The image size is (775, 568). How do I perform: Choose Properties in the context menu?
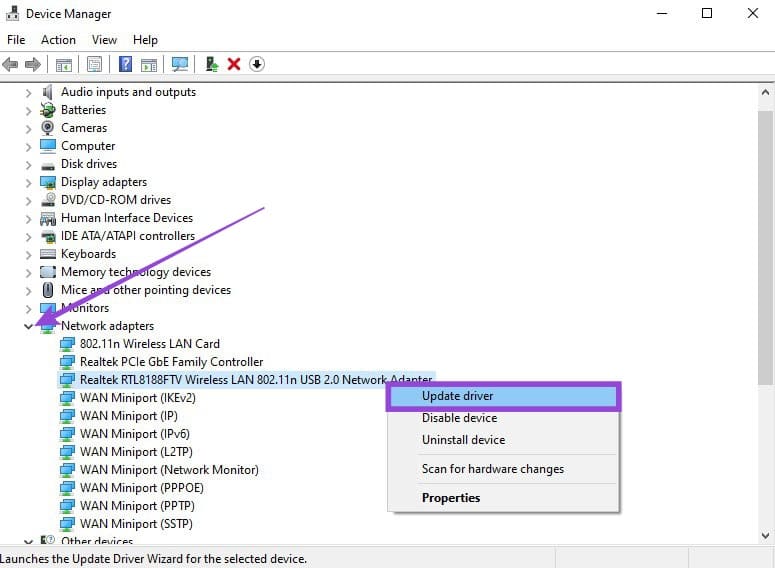click(x=503, y=498)
